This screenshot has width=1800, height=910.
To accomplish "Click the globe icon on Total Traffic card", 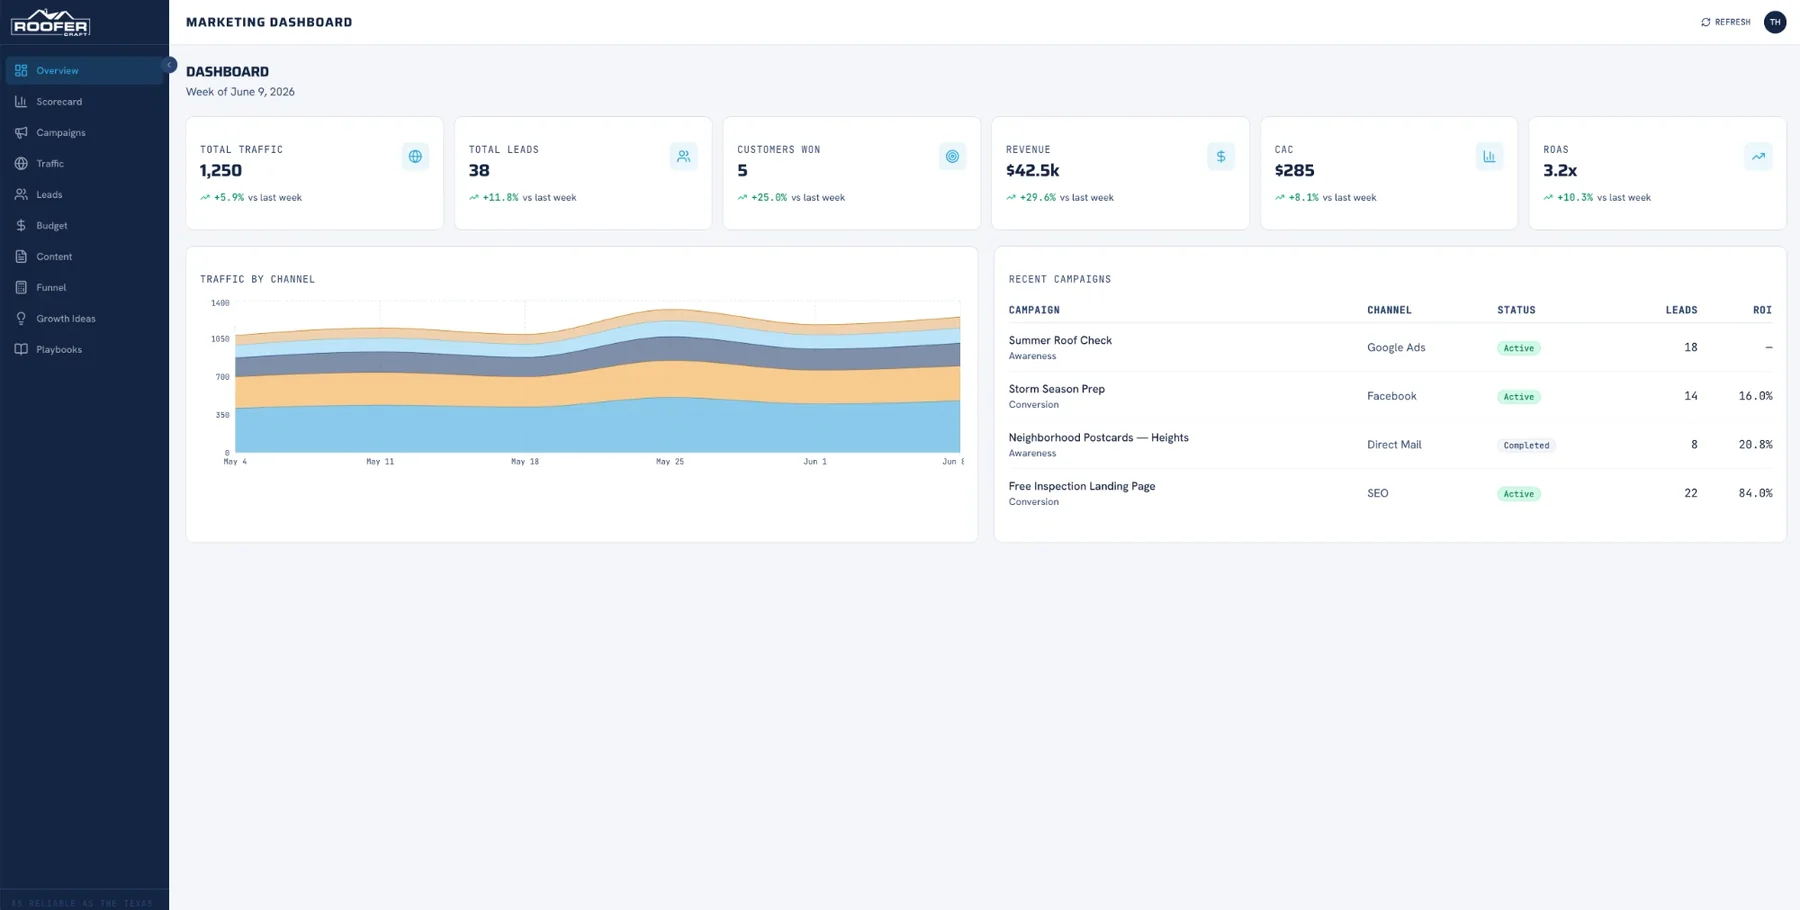I will [415, 157].
